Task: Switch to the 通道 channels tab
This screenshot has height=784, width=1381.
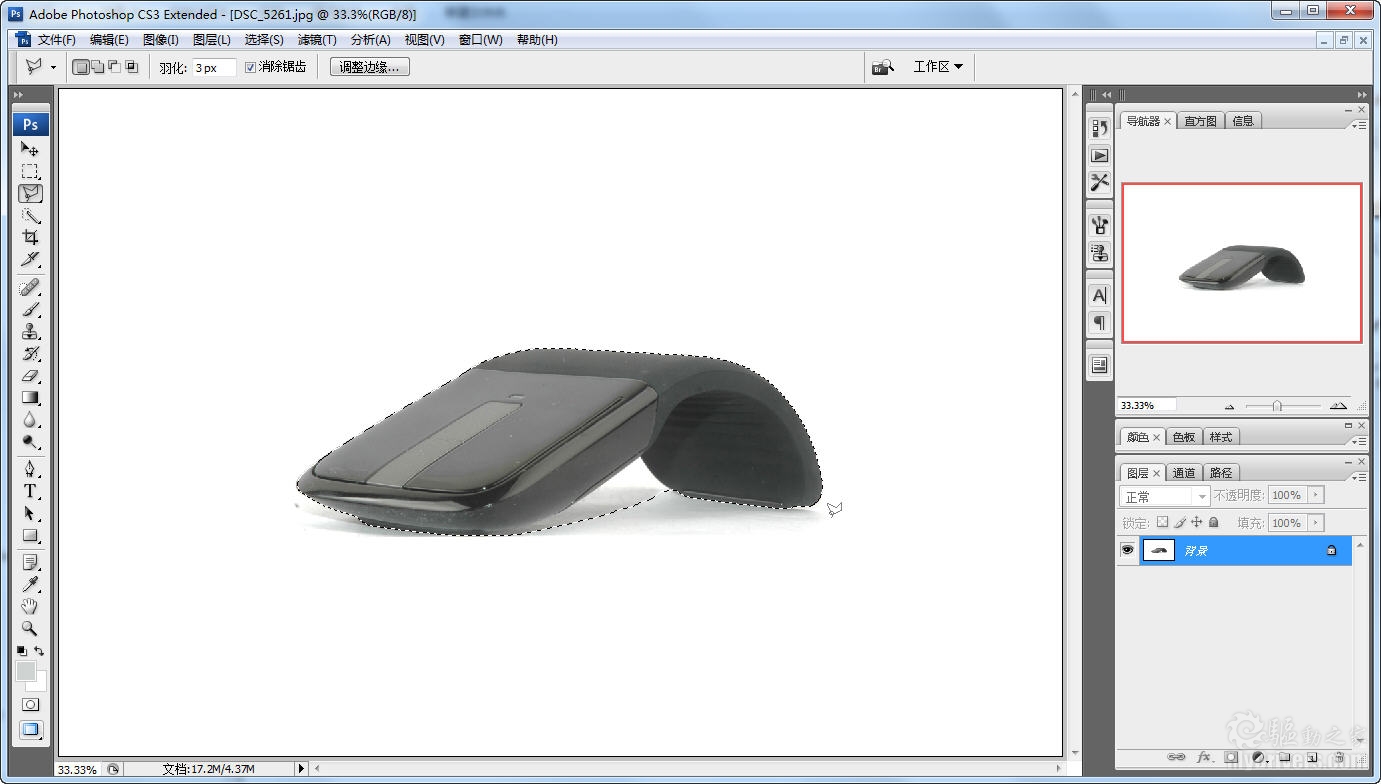Action: 1184,473
